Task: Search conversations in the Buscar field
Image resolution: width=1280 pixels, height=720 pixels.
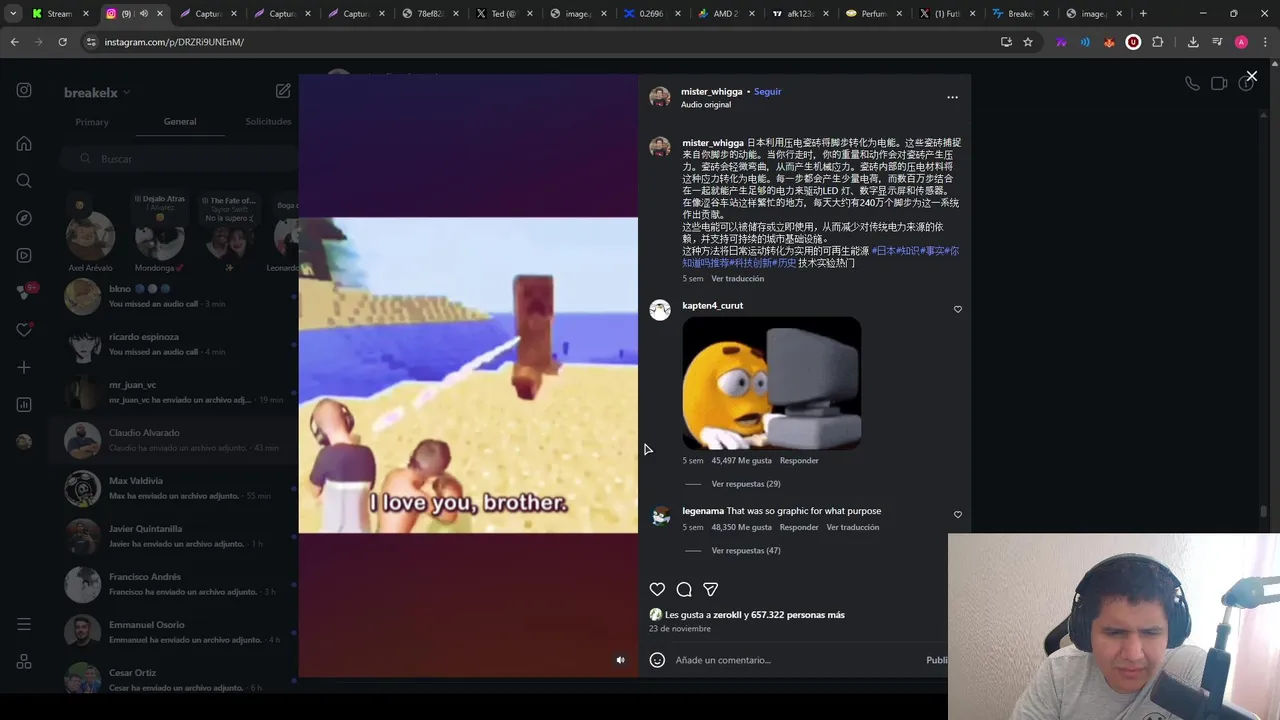Action: pyautogui.click(x=178, y=159)
